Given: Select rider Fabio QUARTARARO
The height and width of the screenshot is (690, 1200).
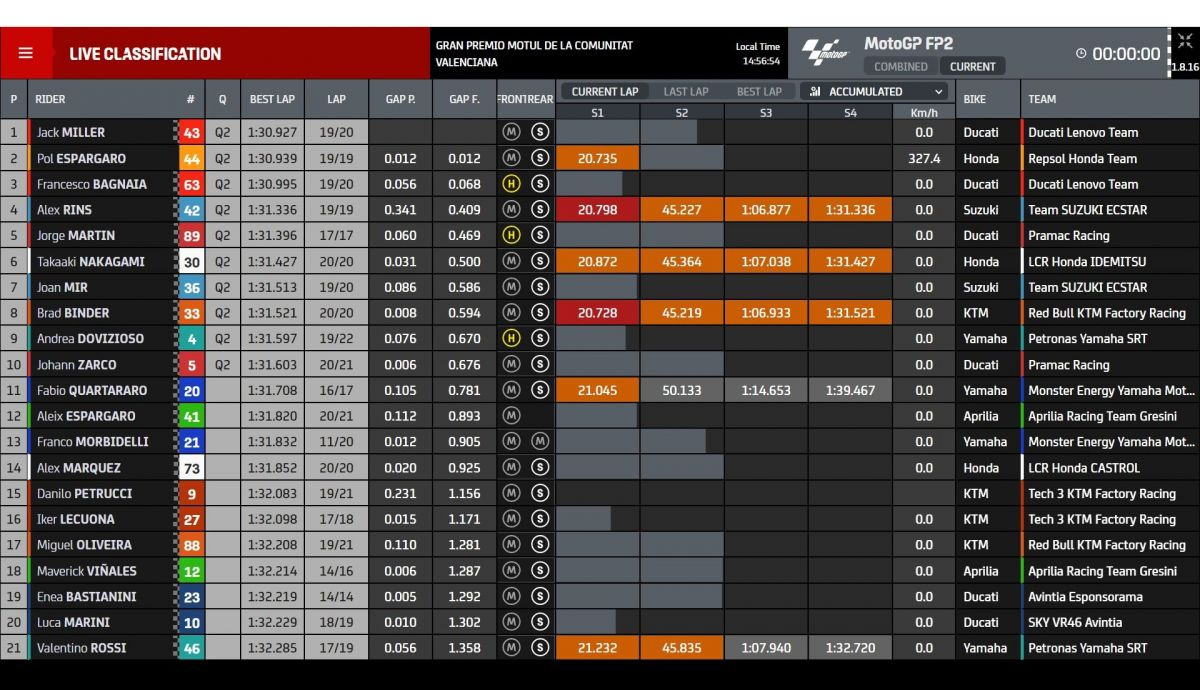Looking at the screenshot, I should (x=91, y=390).
